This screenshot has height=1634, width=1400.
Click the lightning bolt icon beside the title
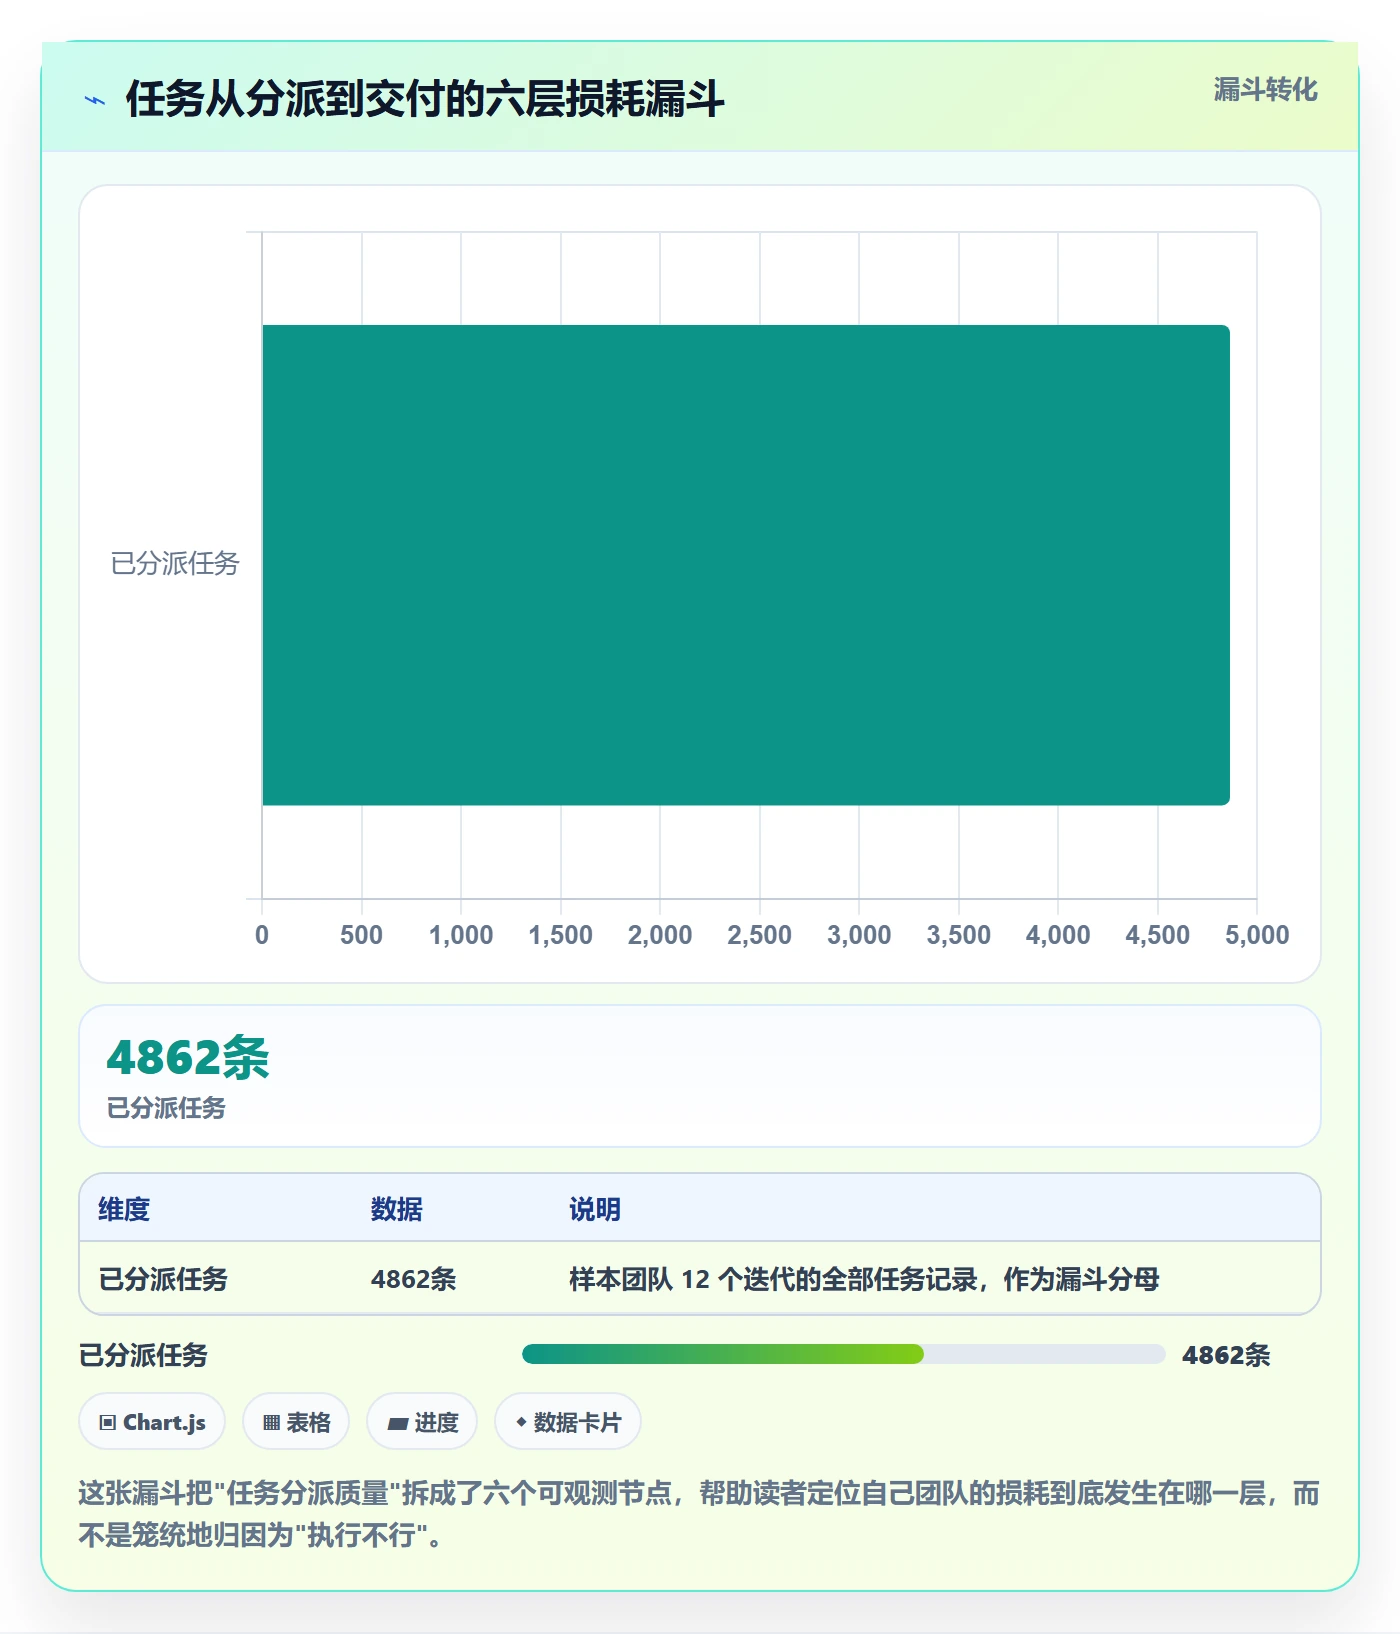pos(95,100)
